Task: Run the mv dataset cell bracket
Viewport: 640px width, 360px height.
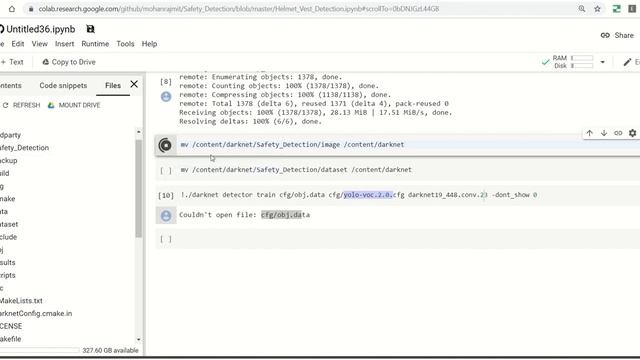Action: pos(166,170)
